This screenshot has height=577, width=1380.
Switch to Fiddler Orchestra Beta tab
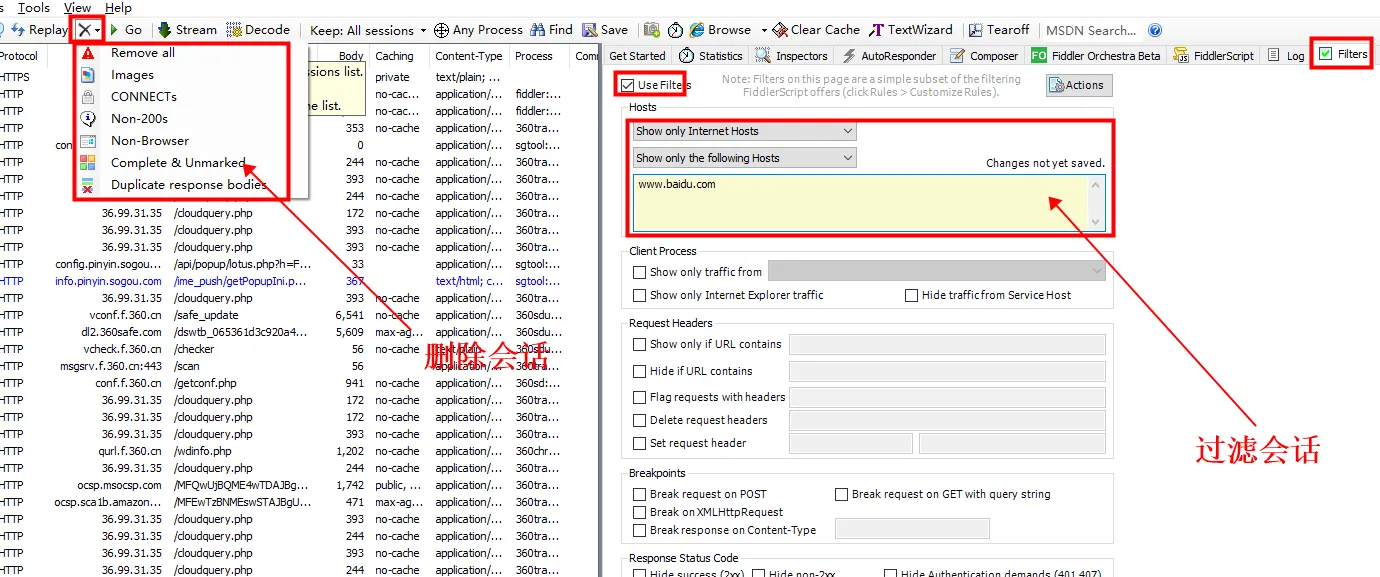(1096, 56)
